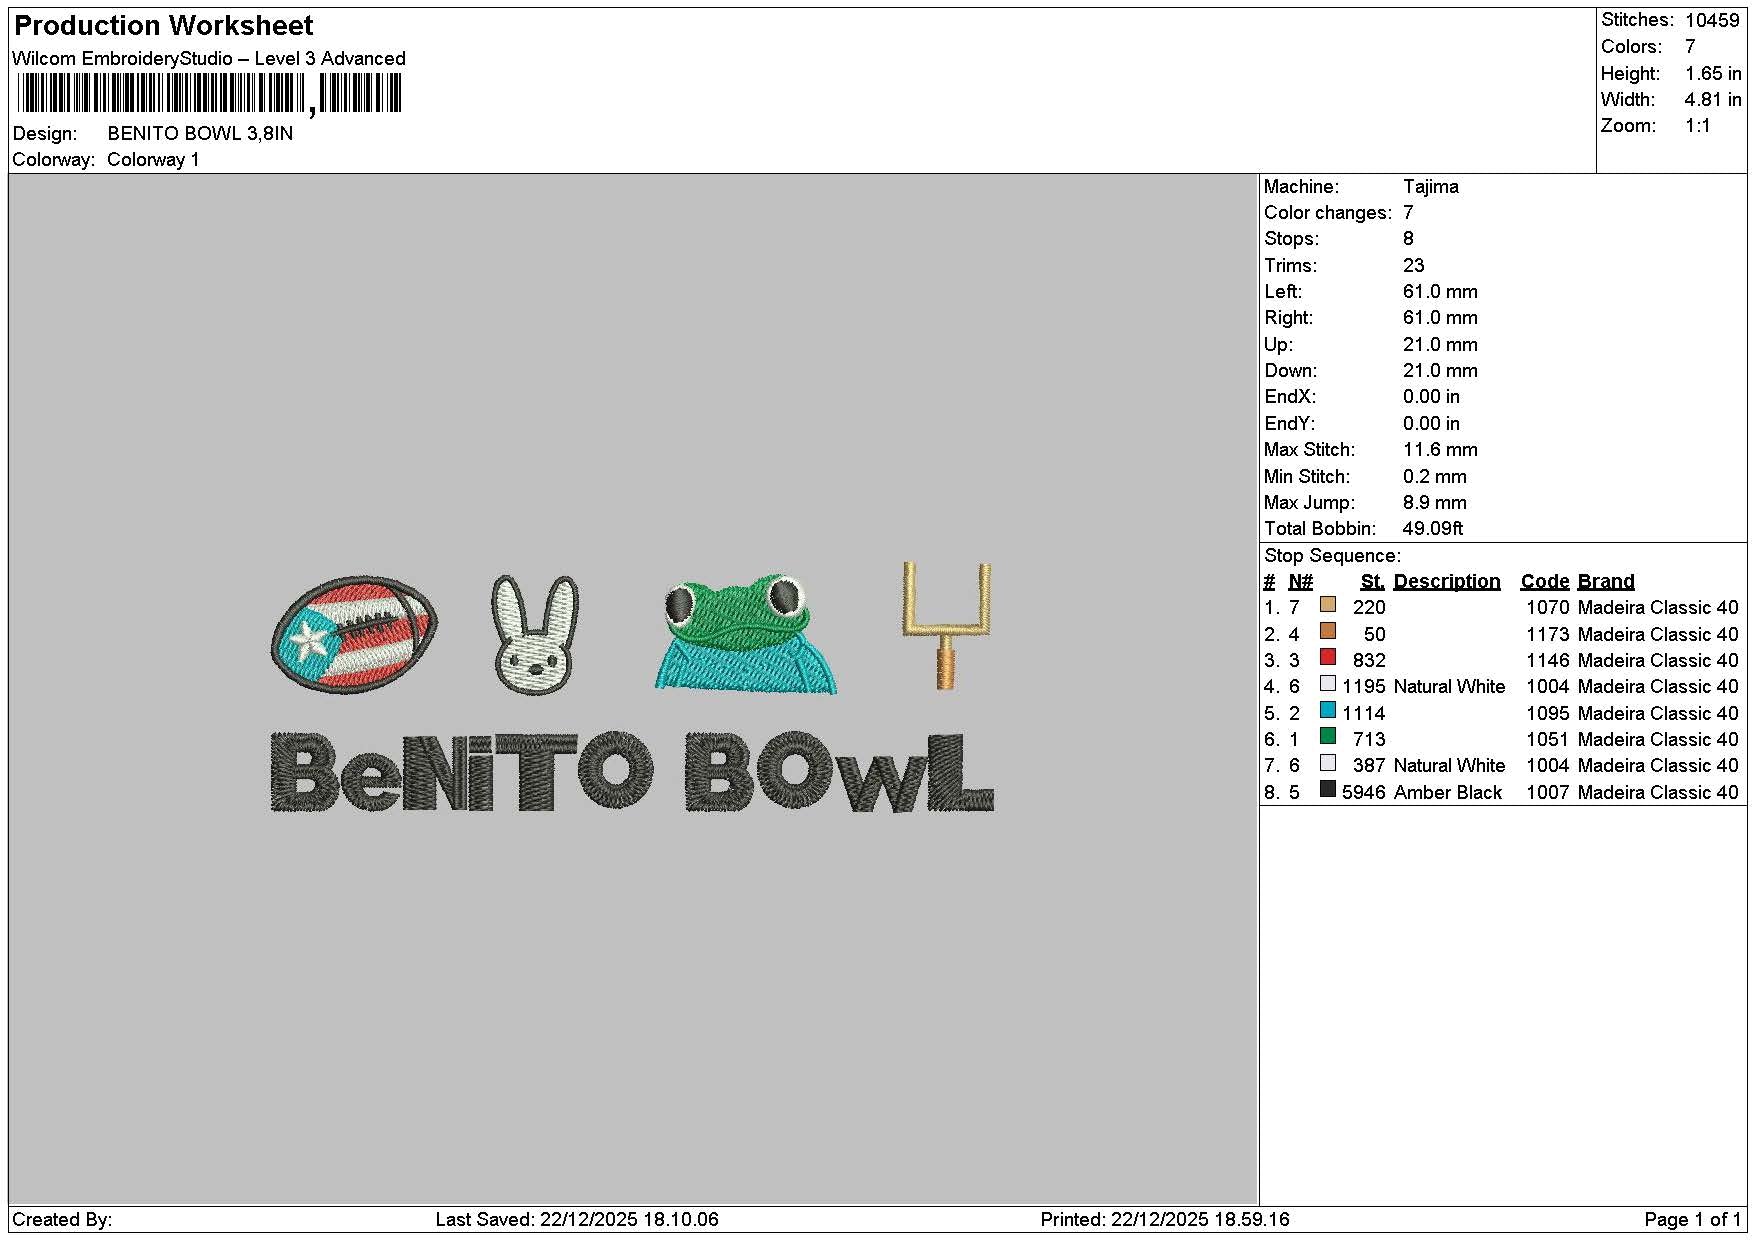Select the teal swatch for code 1095
1755x1240 pixels.
click(x=1328, y=710)
